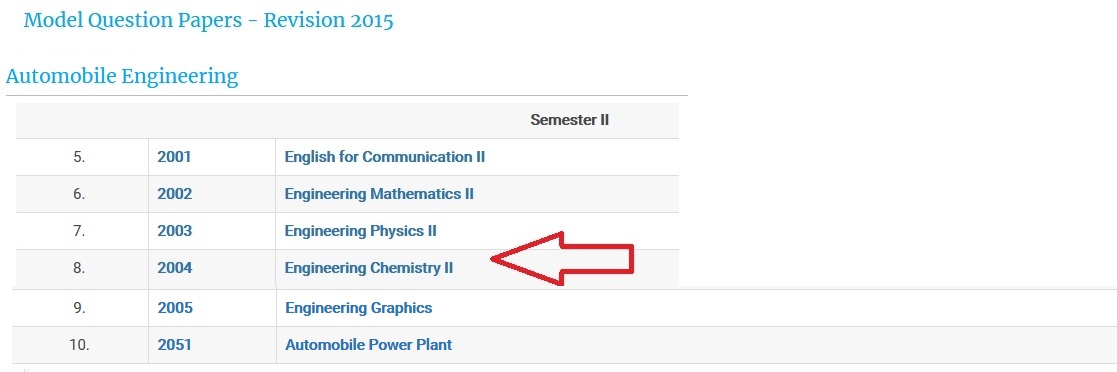This screenshot has width=1117, height=372.
Task: Open Engineering Physics II link
Action: click(x=360, y=231)
